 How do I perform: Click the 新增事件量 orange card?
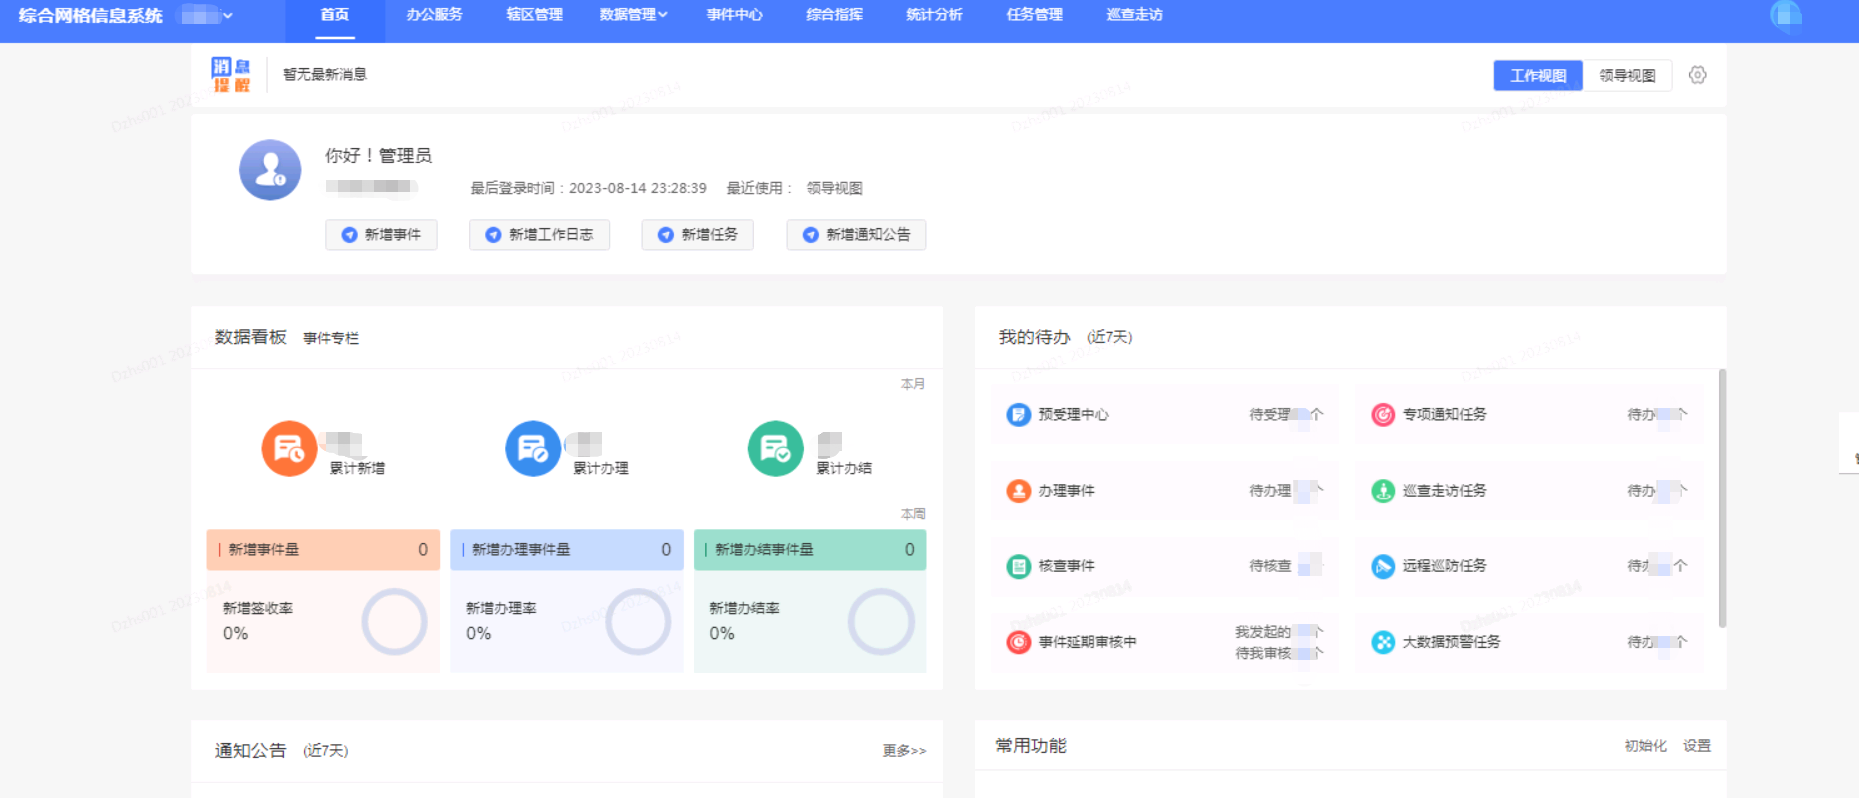[323, 550]
